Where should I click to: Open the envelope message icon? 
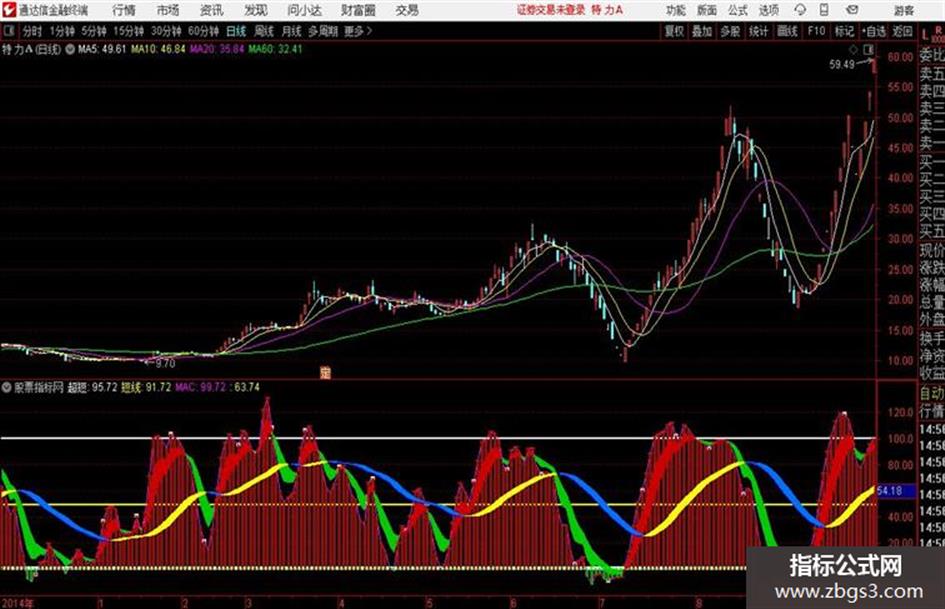click(852, 10)
